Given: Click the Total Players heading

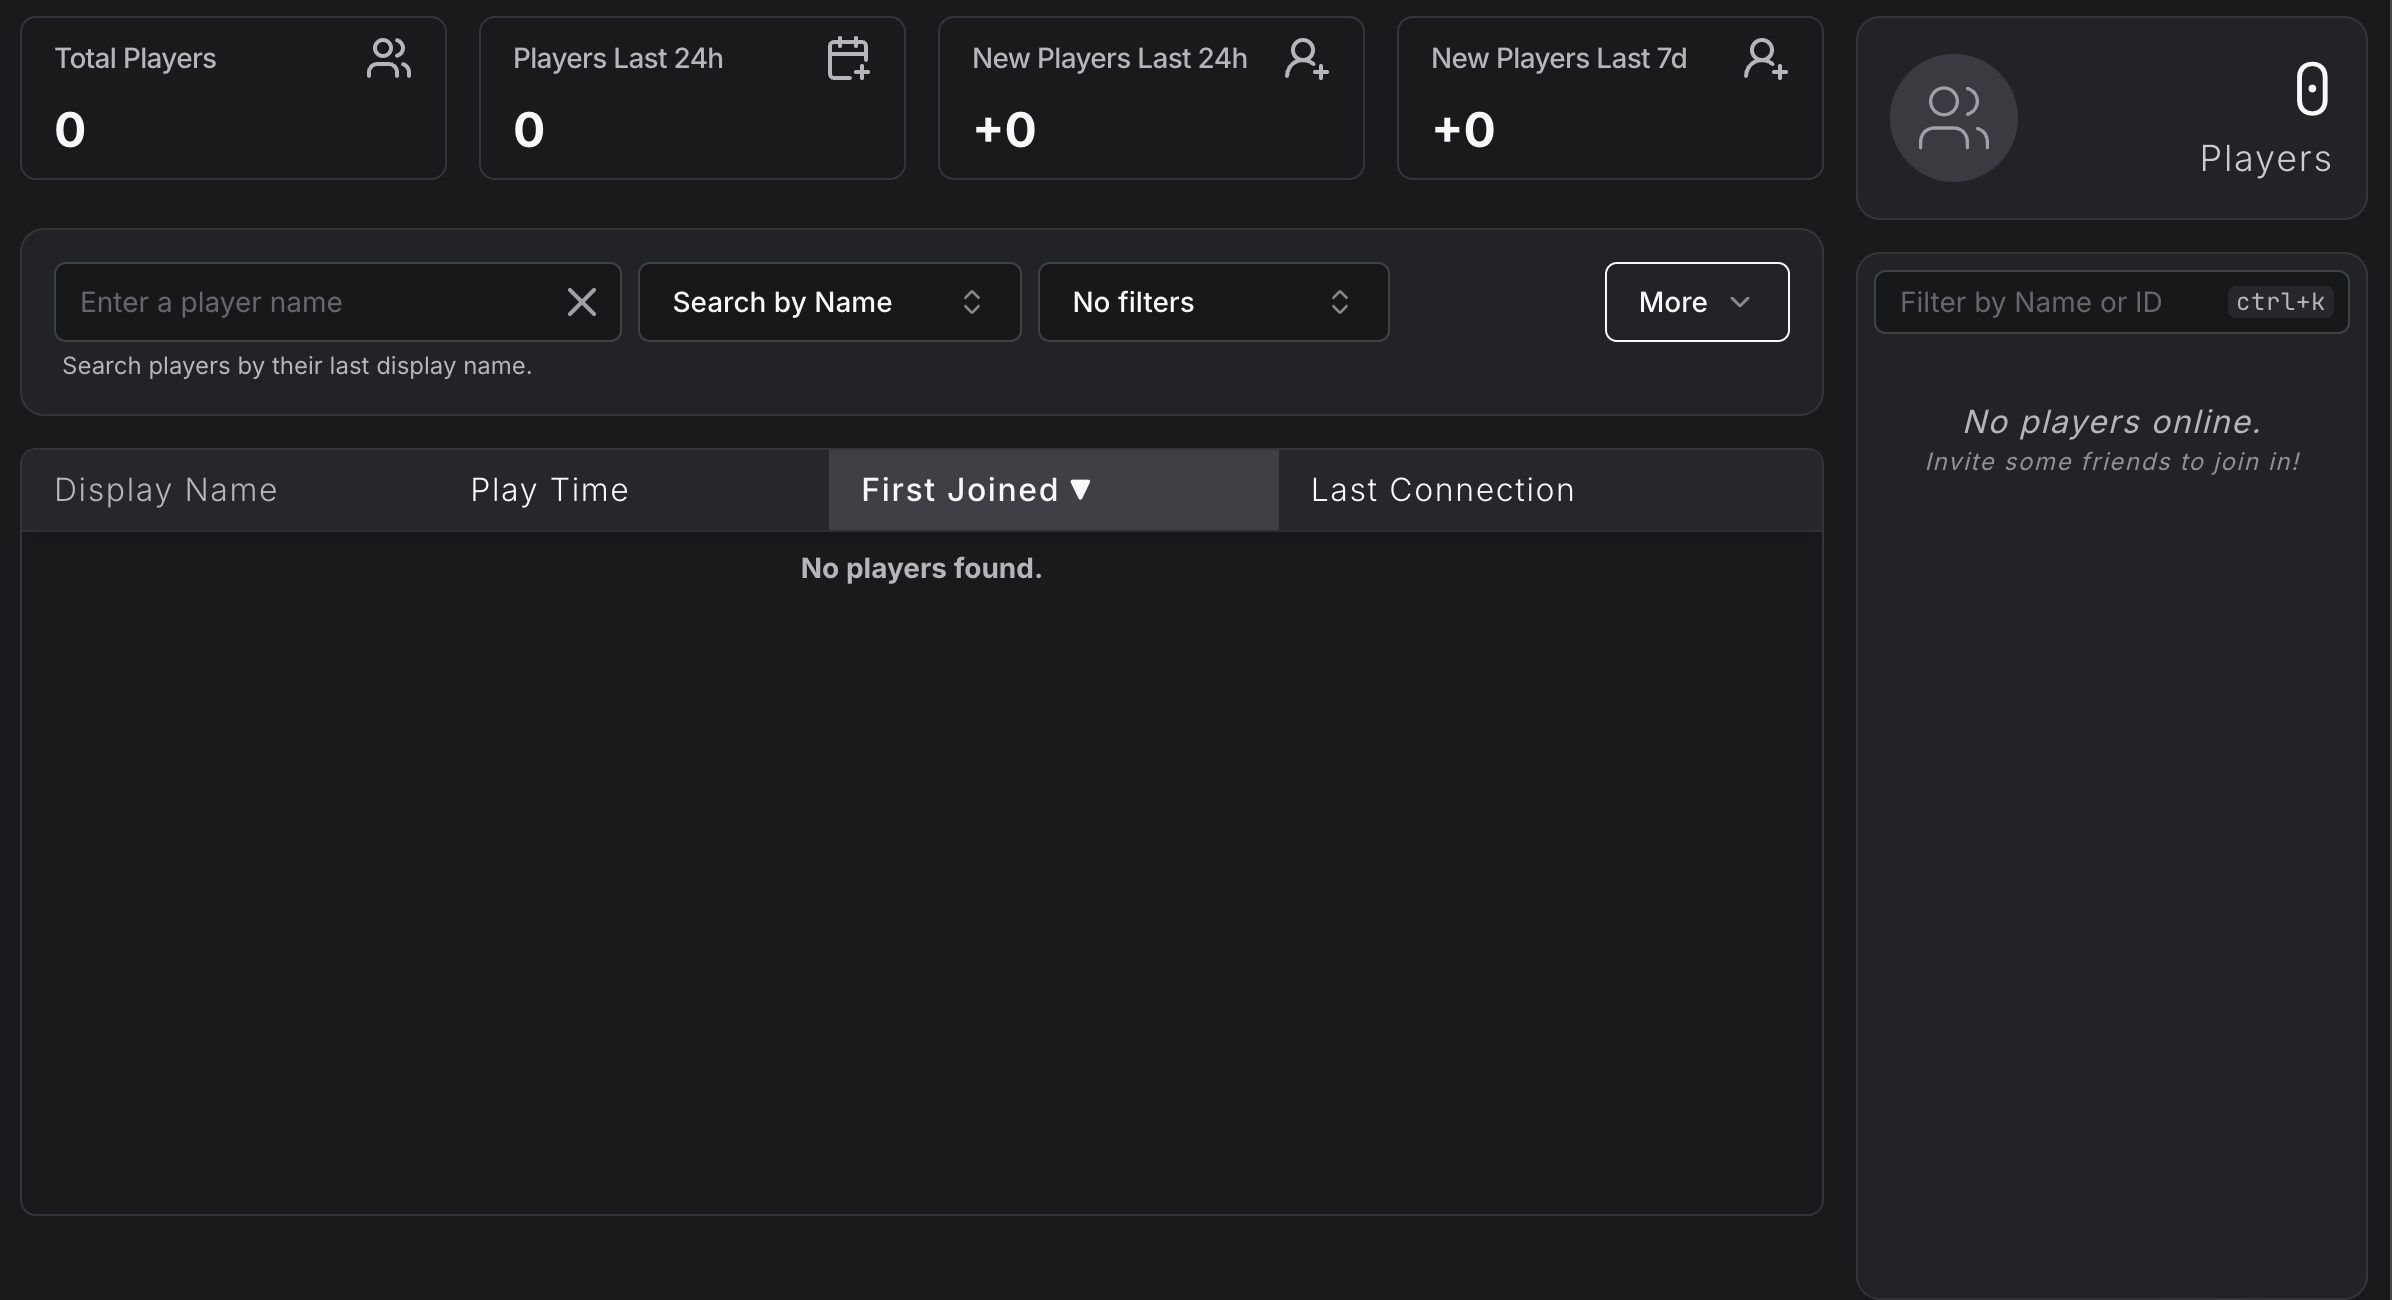Looking at the screenshot, I should tap(135, 58).
